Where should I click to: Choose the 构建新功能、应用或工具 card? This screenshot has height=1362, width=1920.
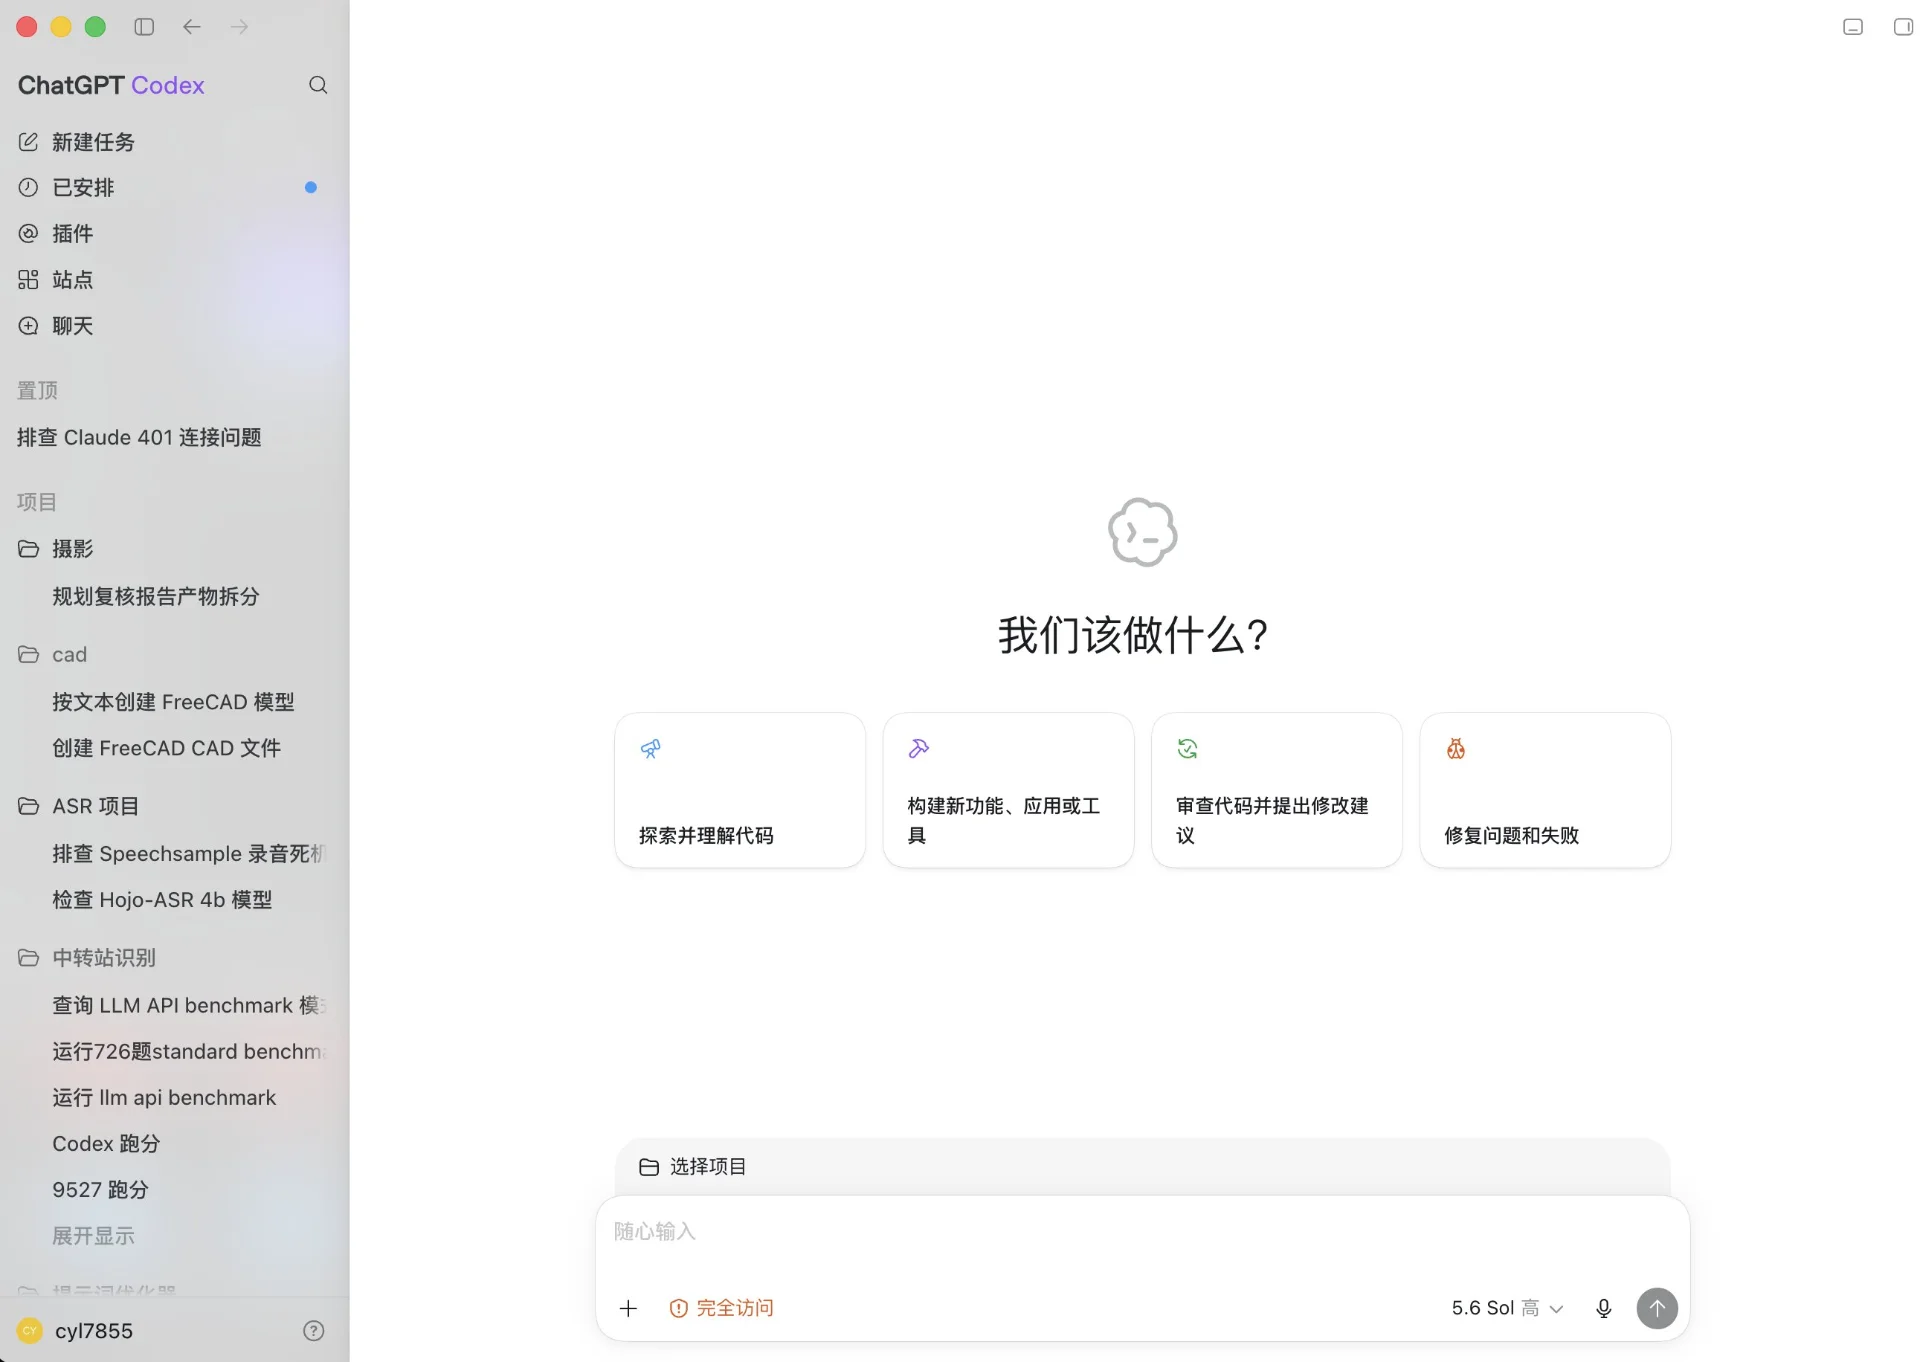1008,790
